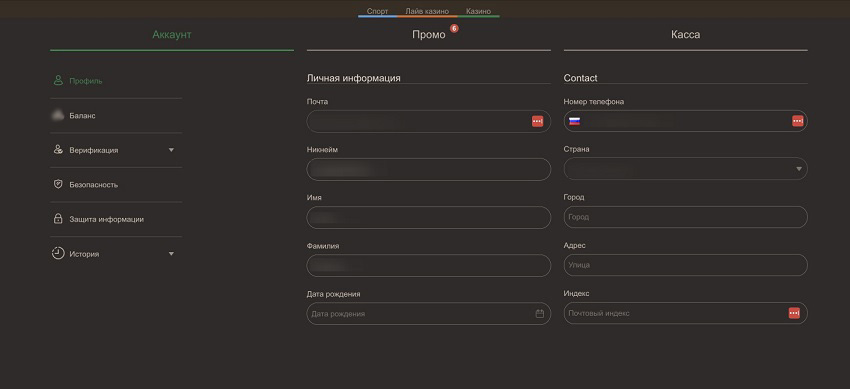Focus the Имя input field
850x389 pixels.
pyautogui.click(x=429, y=217)
